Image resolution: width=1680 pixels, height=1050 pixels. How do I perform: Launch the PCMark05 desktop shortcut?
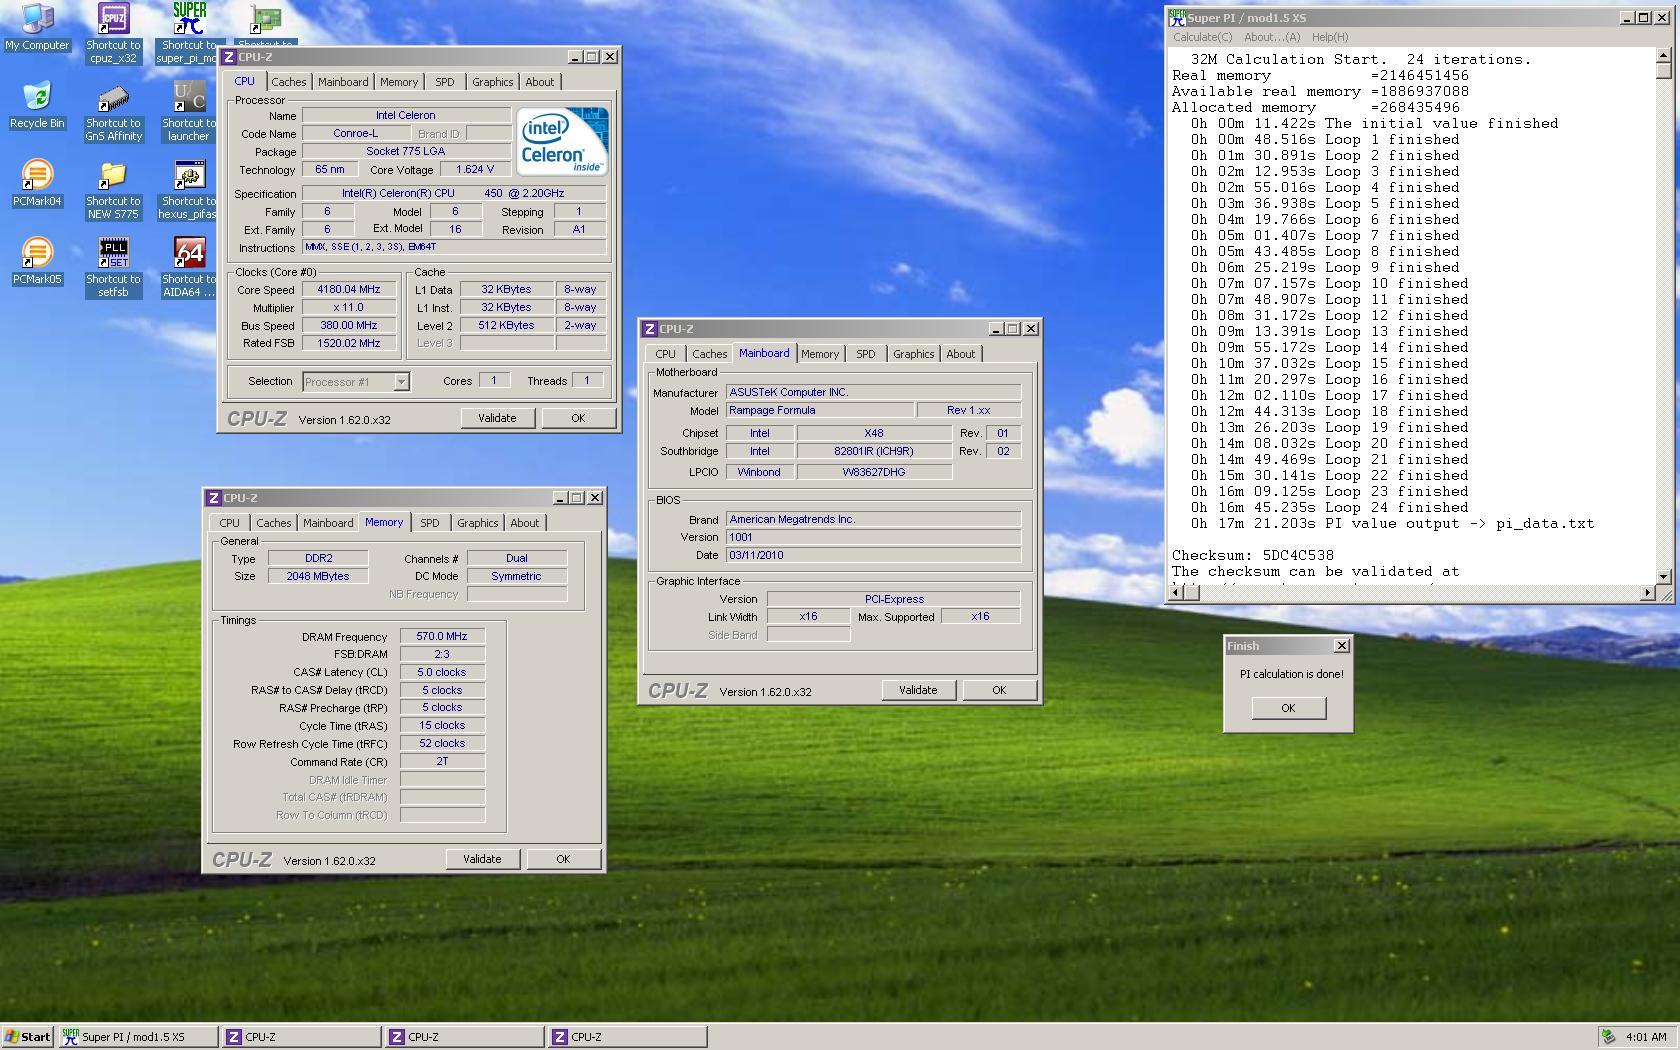click(x=37, y=261)
